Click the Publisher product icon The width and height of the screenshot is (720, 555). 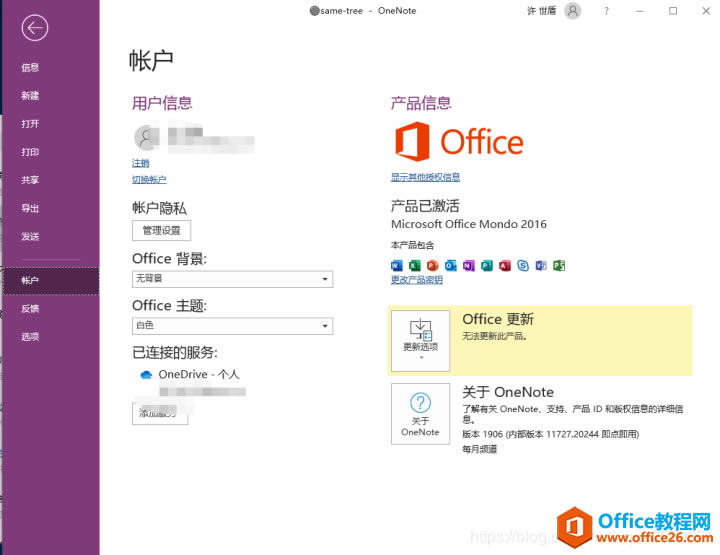point(487,265)
